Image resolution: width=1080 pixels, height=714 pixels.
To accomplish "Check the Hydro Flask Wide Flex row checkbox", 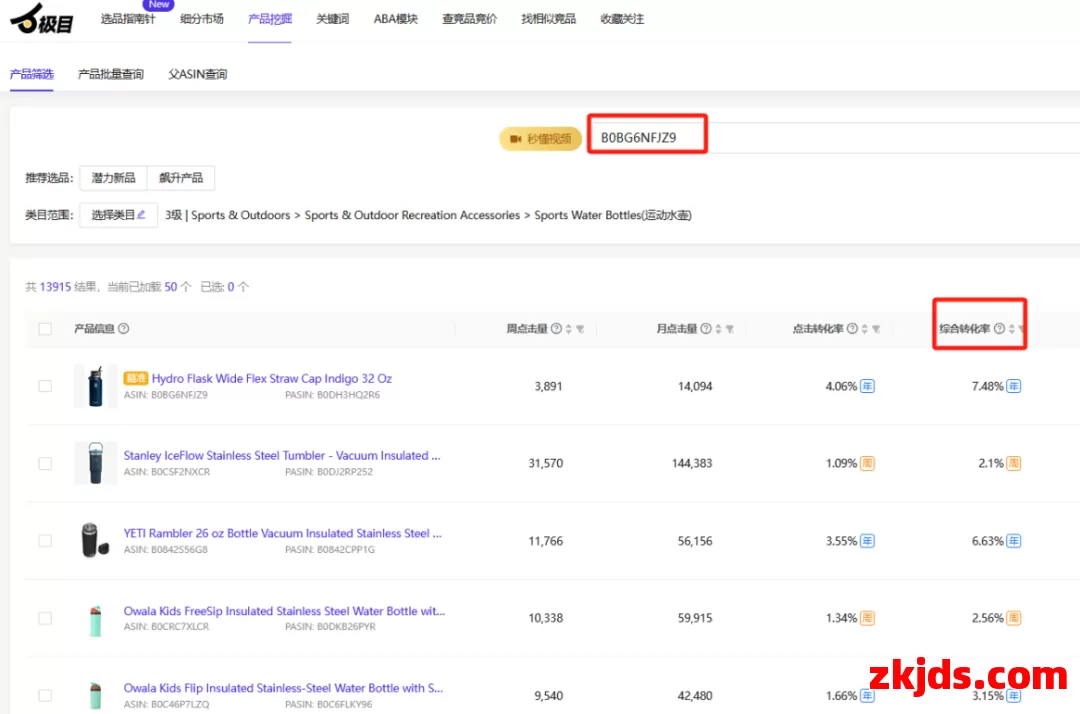I will click(45, 386).
